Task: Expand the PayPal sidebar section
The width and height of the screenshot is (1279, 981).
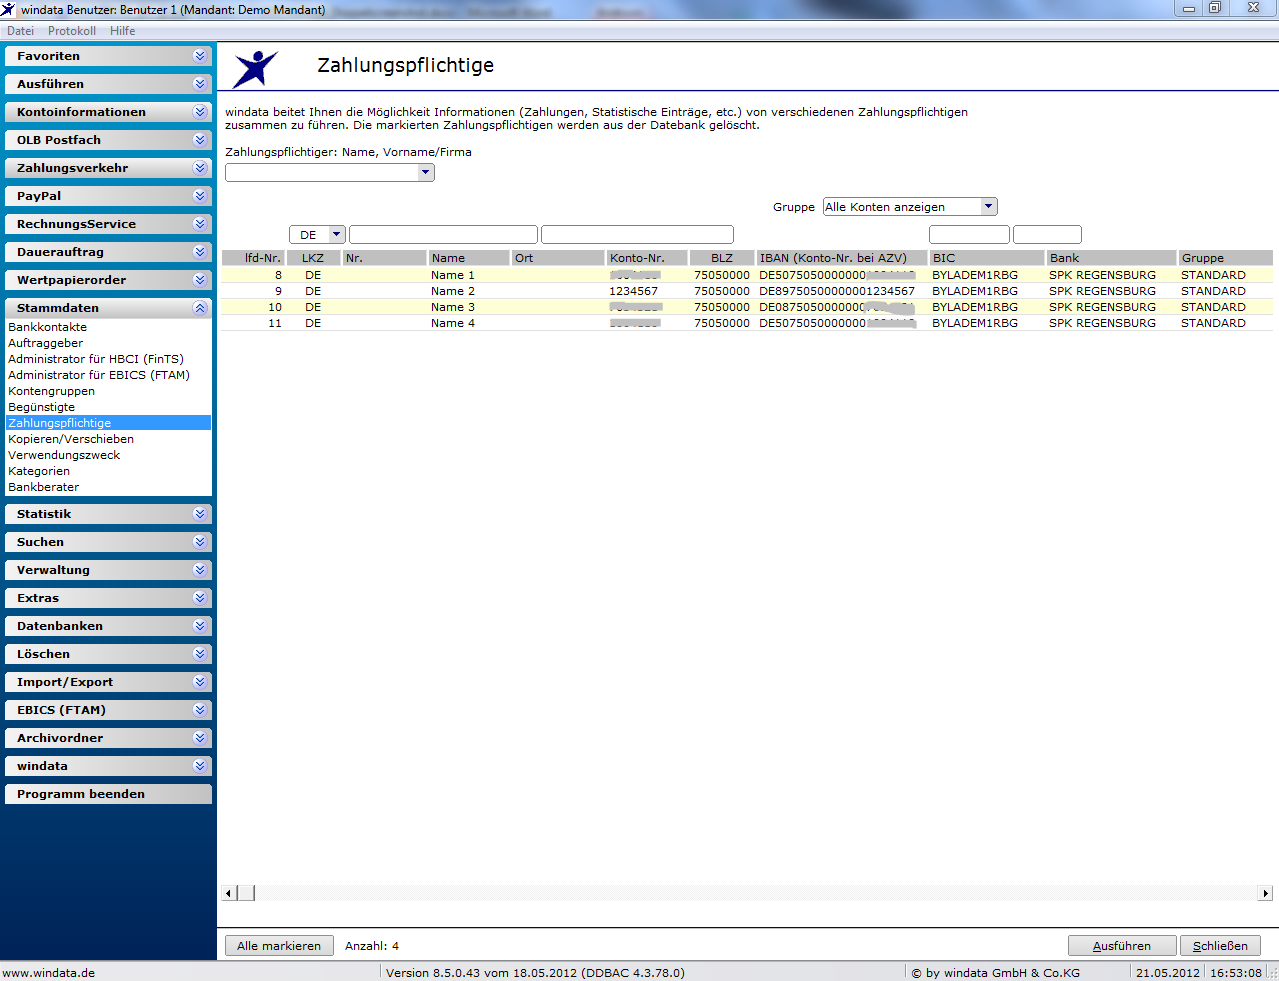Action: [108, 196]
